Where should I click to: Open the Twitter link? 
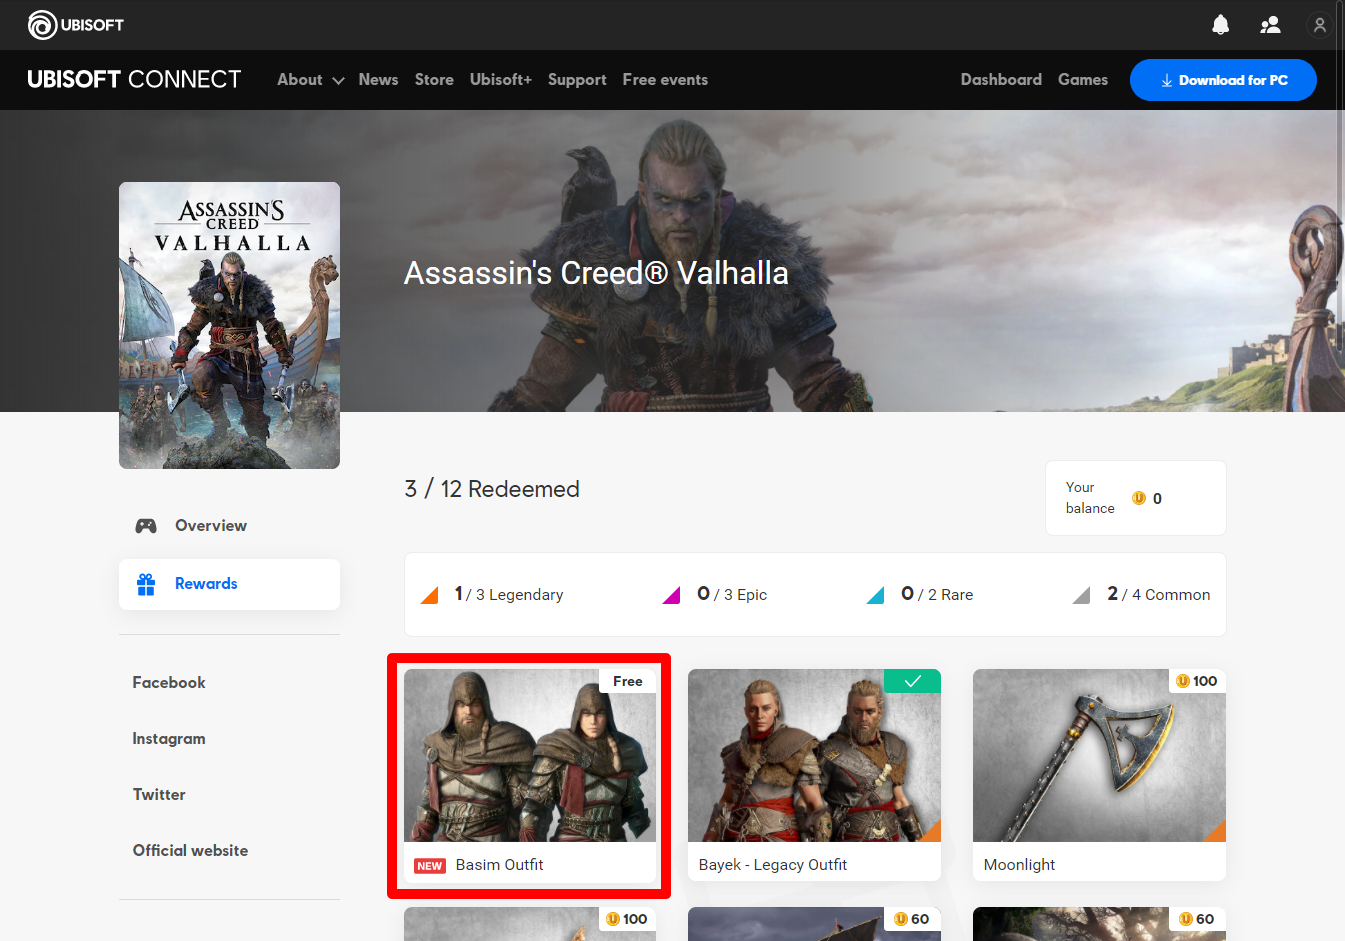[159, 795]
